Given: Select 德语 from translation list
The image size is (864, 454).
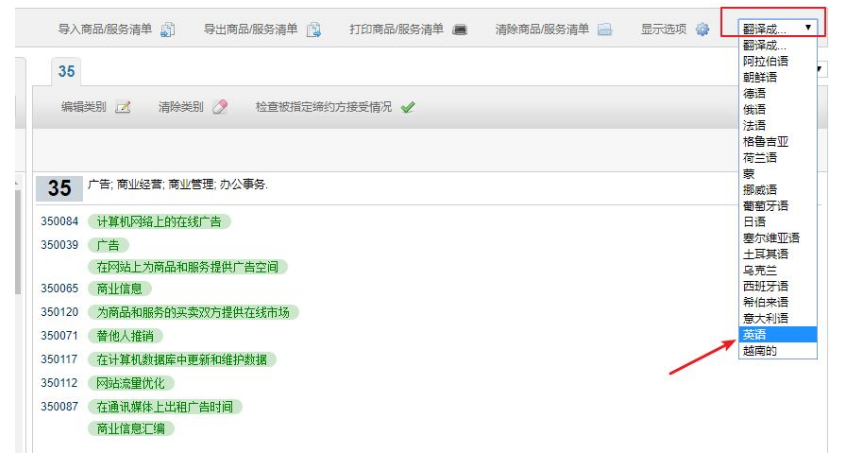Looking at the screenshot, I should [777, 93].
